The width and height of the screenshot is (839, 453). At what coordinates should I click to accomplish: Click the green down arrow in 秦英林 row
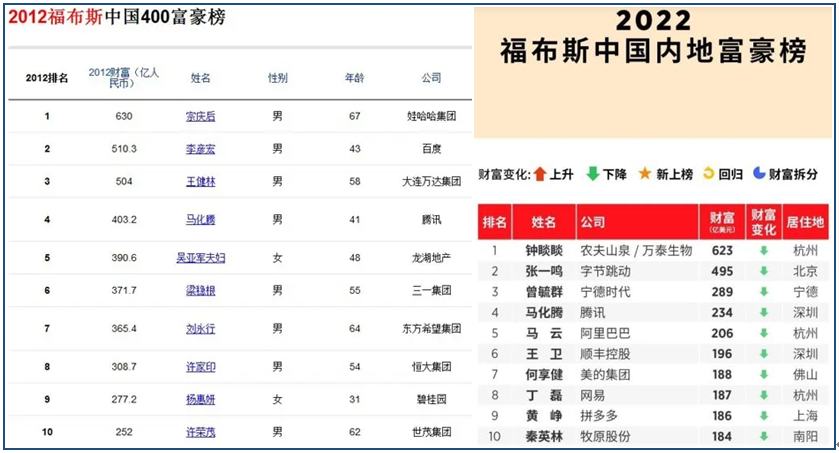point(764,436)
